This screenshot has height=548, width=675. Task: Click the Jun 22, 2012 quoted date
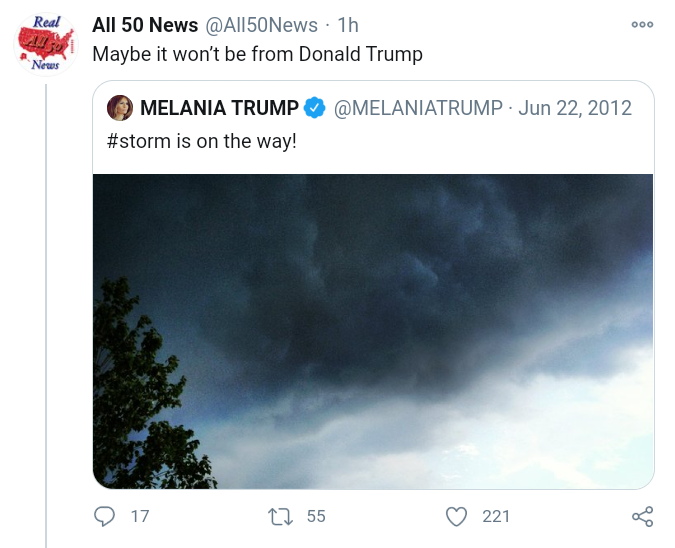click(x=575, y=108)
